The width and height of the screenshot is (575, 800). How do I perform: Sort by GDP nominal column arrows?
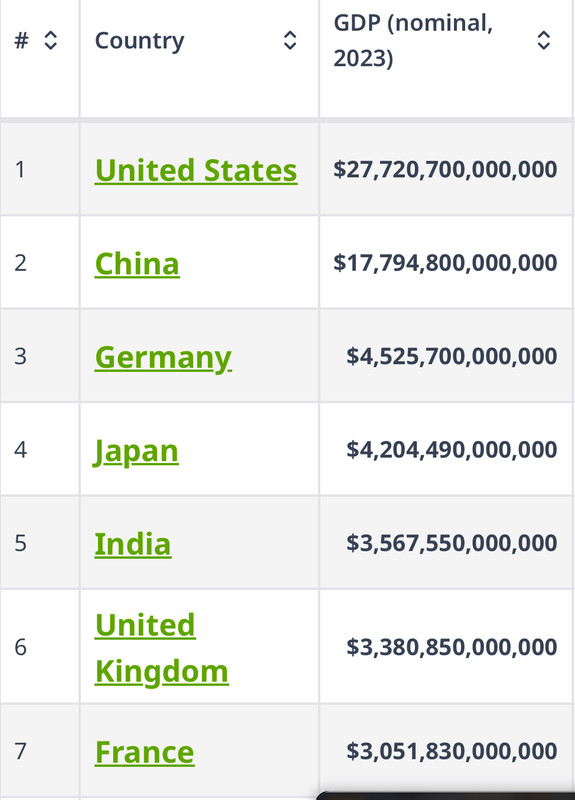click(544, 40)
